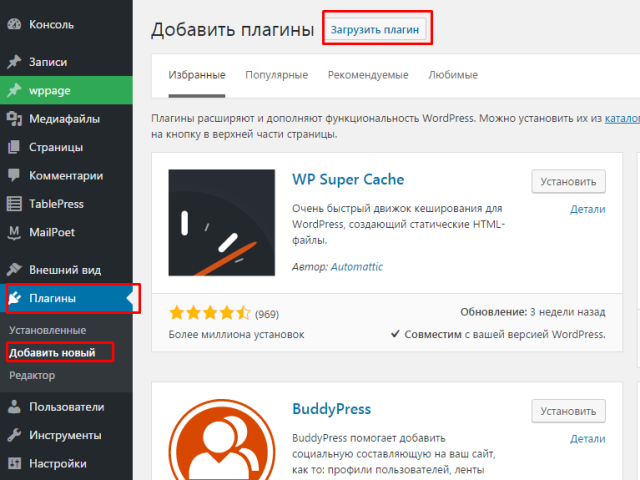Open Страницы in the sidebar
640x480 pixels.
pos(56,147)
